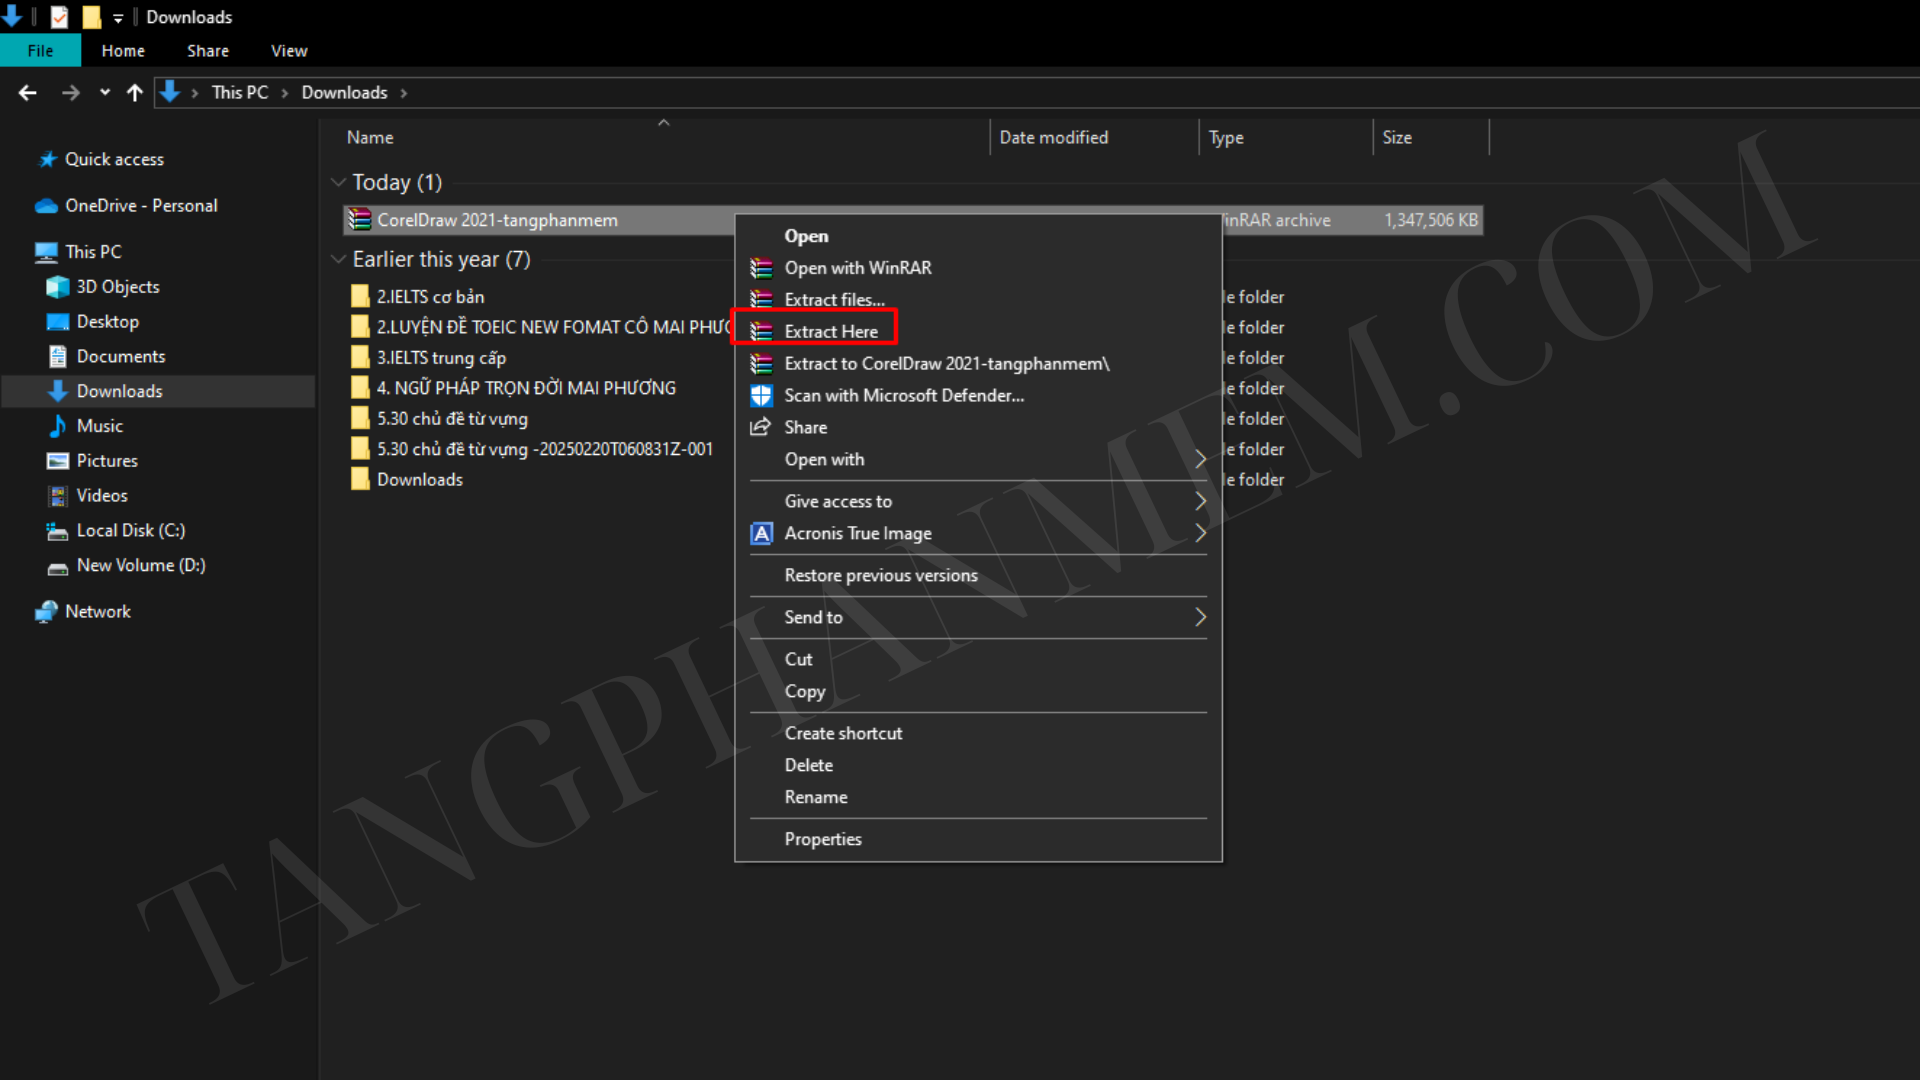Click Acronis True Image icon
The height and width of the screenshot is (1080, 1920).
tap(761, 533)
